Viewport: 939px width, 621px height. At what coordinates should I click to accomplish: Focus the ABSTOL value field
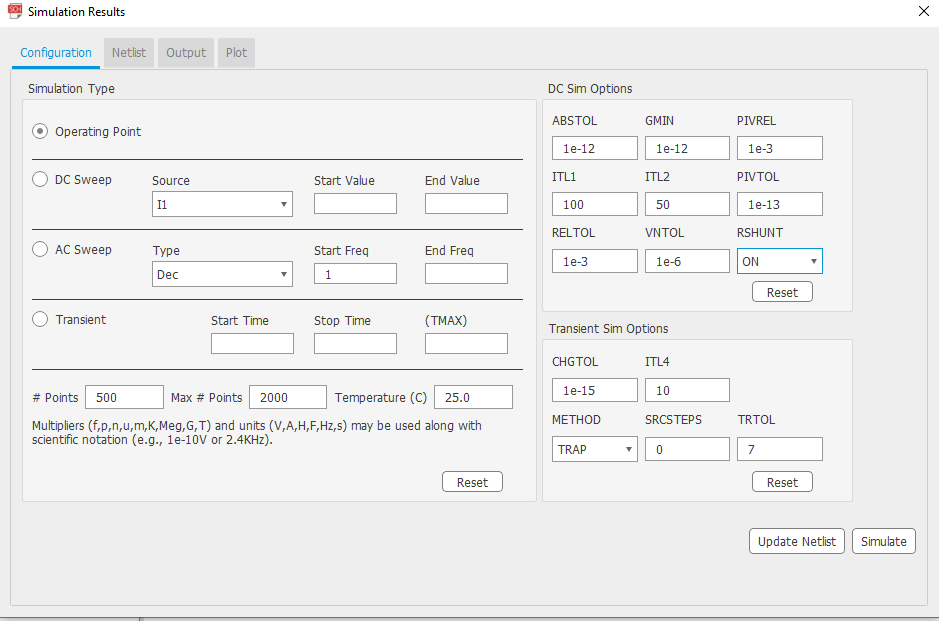[x=594, y=148]
